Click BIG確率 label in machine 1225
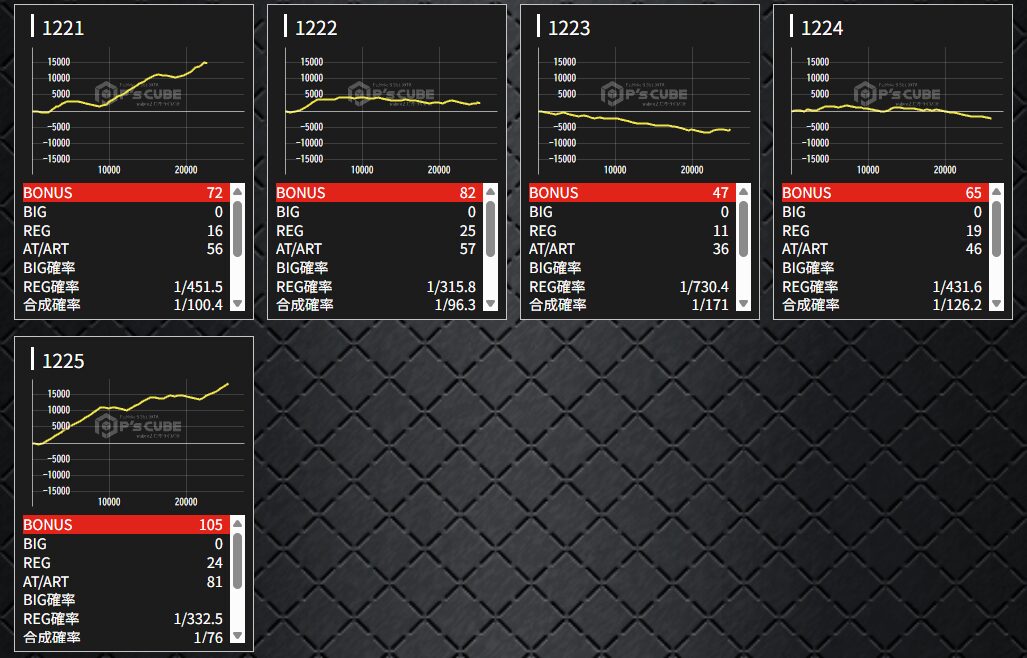Screen dimensions: 1027x658 click(x=49, y=600)
